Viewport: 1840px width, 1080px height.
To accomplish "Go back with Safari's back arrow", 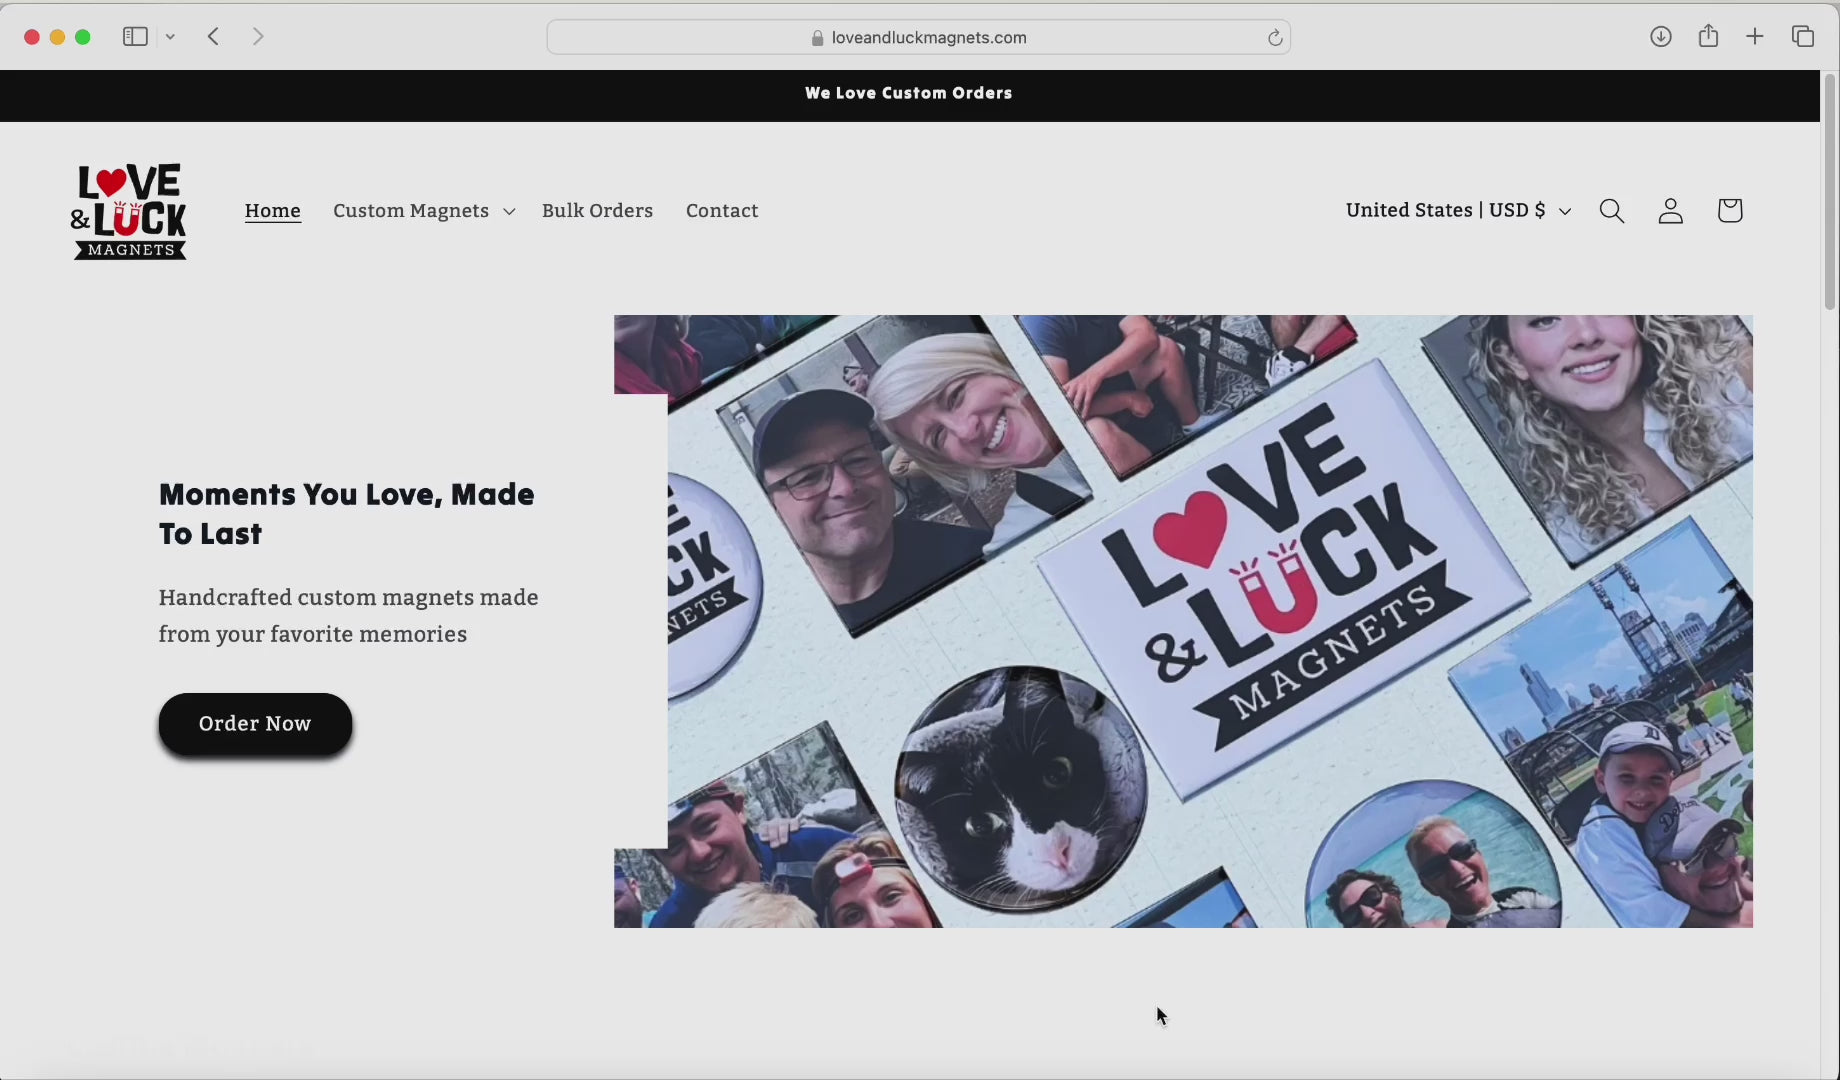I will [x=213, y=37].
